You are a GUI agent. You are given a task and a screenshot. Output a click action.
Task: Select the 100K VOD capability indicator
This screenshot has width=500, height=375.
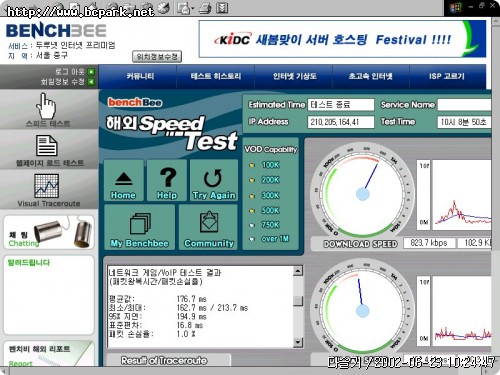(x=252, y=165)
